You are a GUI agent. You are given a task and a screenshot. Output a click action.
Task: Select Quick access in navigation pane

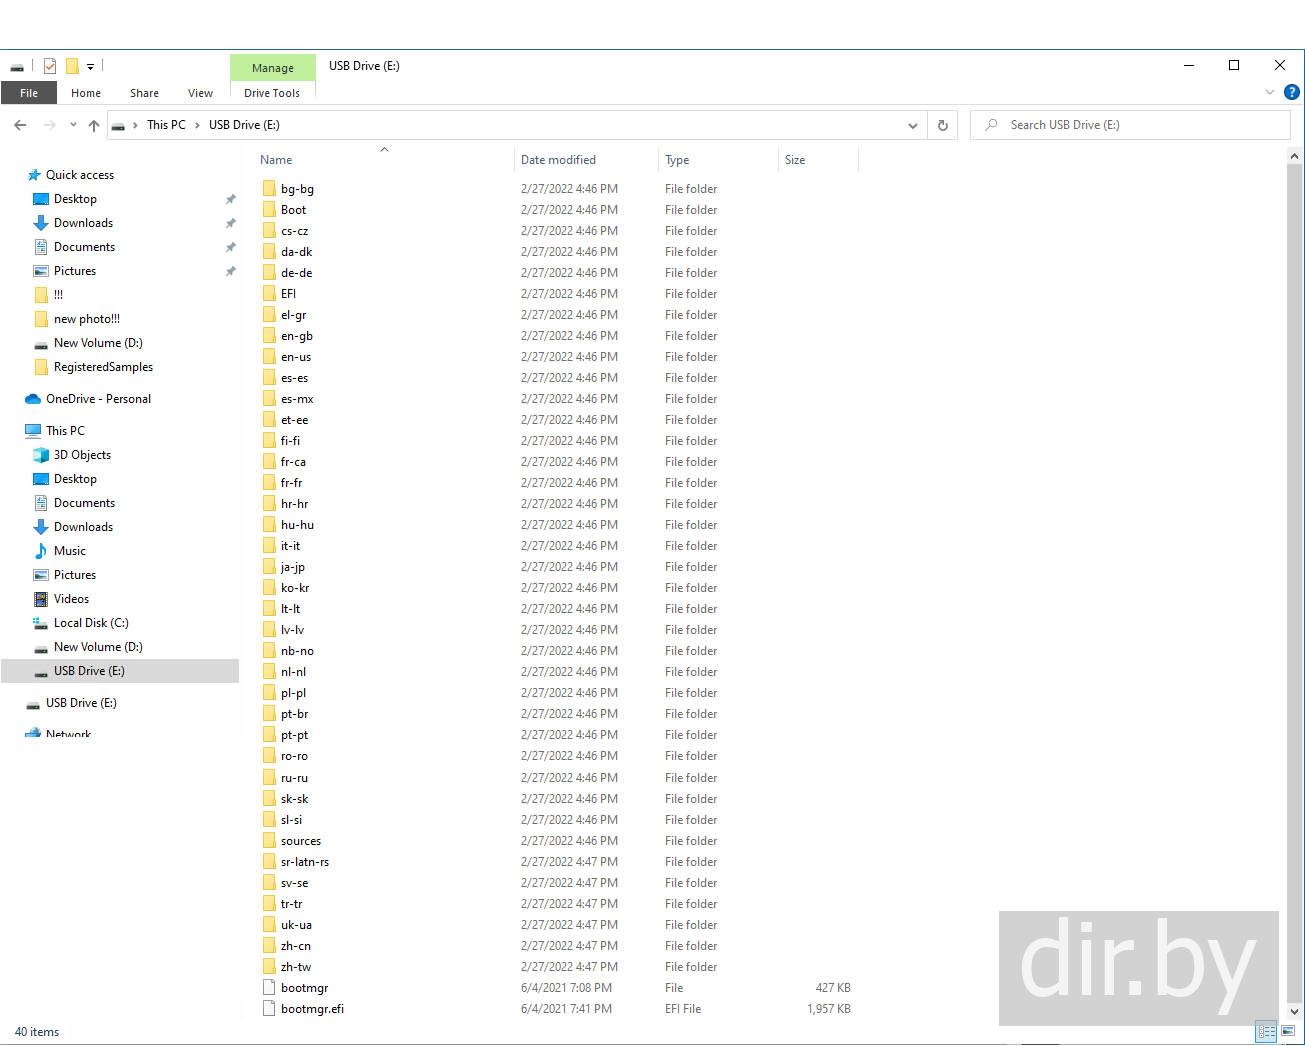click(80, 175)
